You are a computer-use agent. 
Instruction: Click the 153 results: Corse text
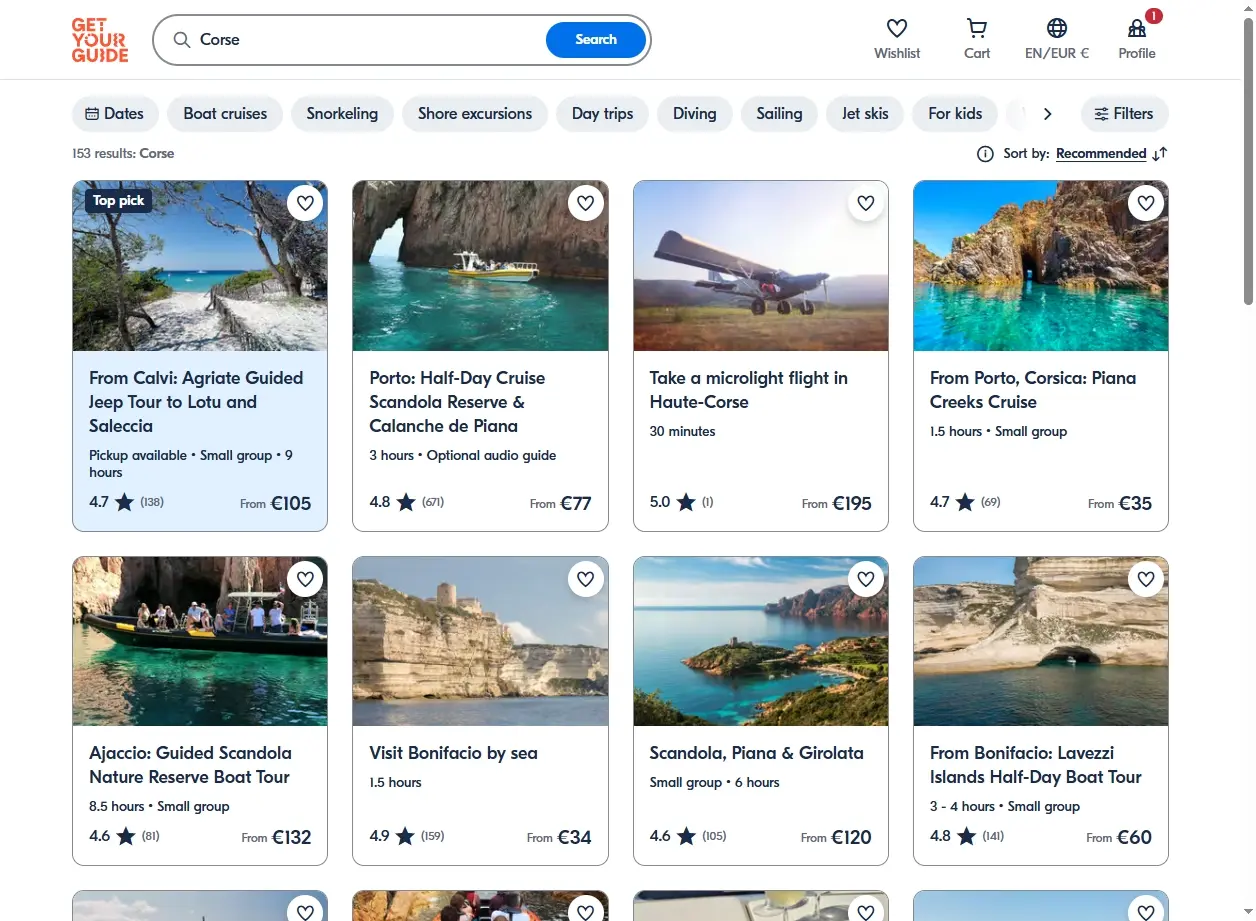tap(123, 153)
